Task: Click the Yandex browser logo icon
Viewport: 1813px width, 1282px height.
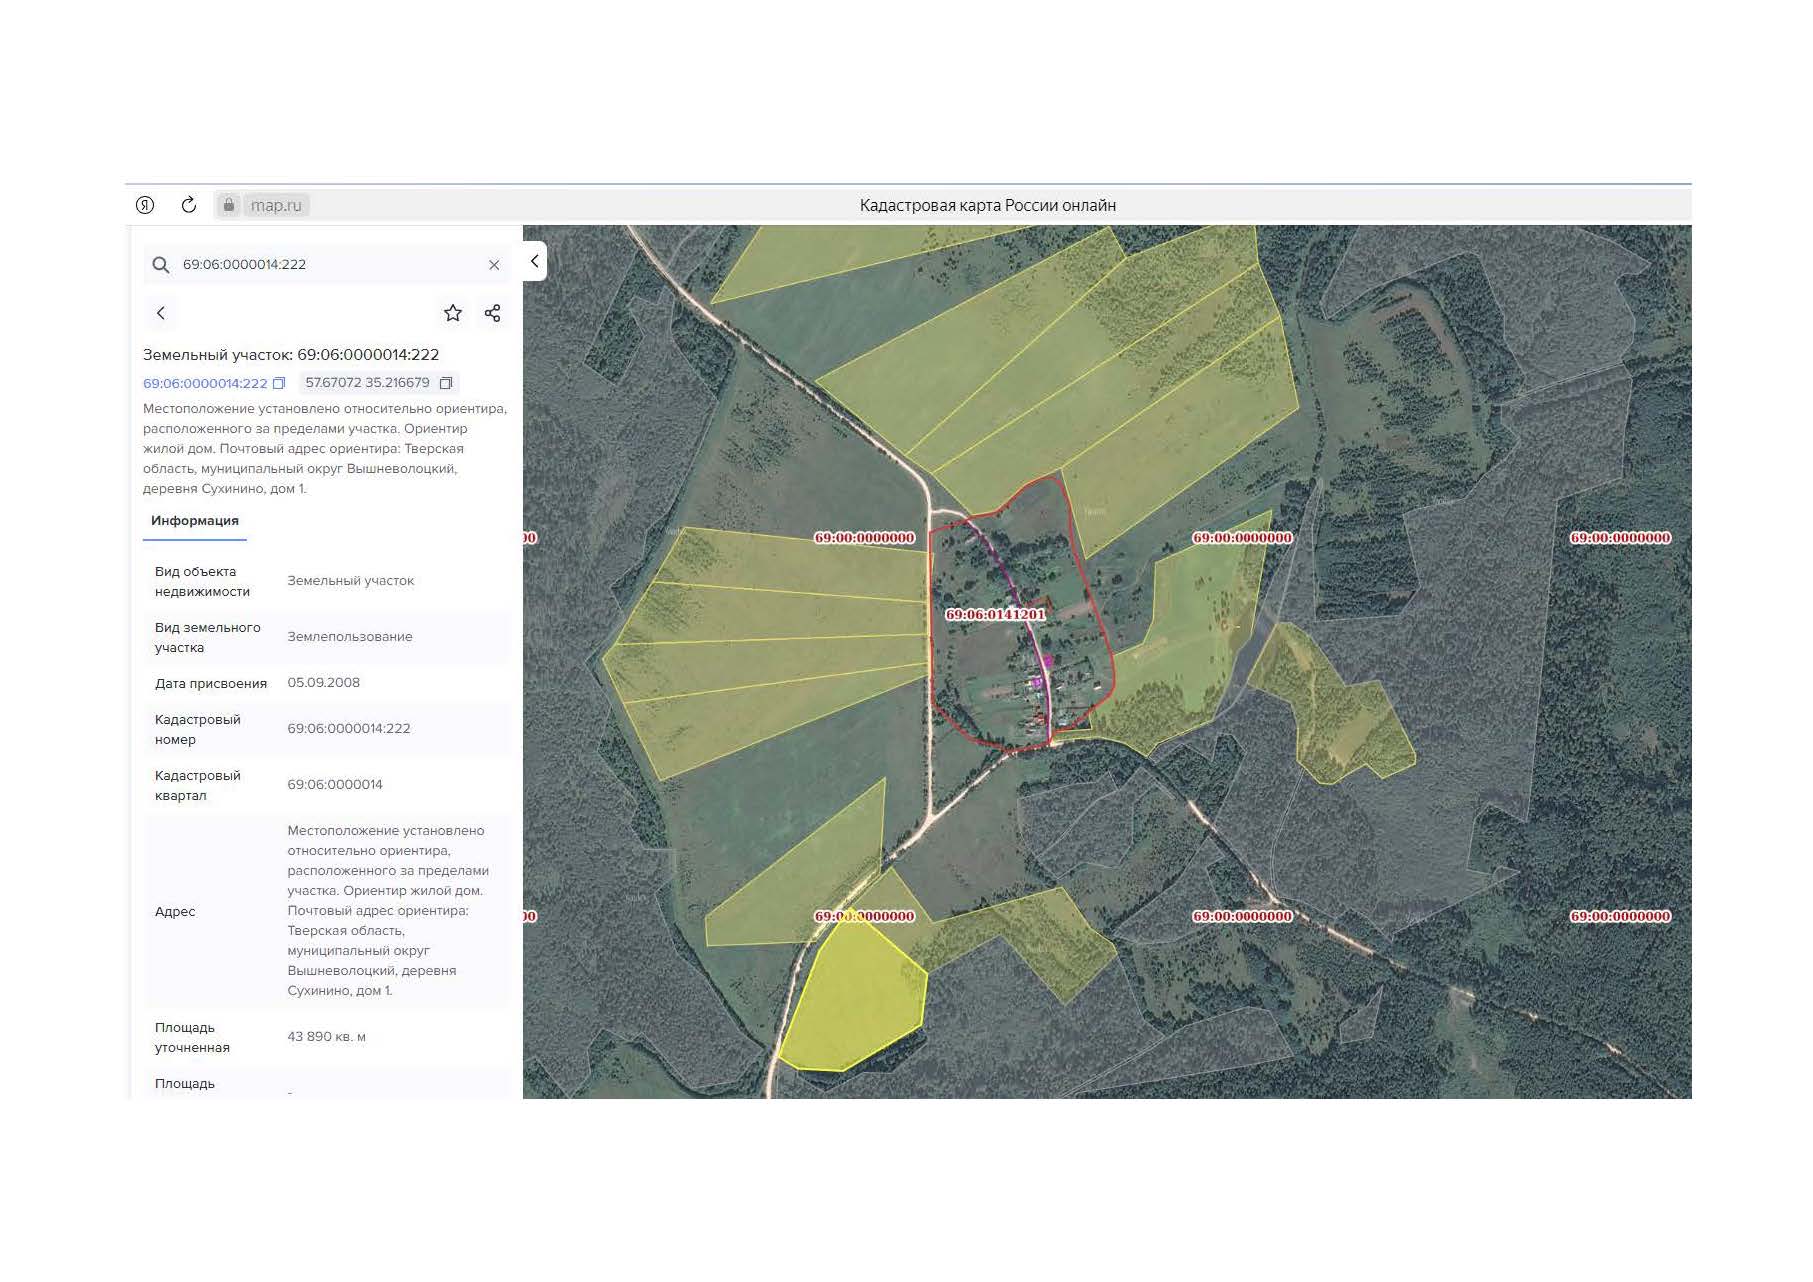Action: click(145, 205)
